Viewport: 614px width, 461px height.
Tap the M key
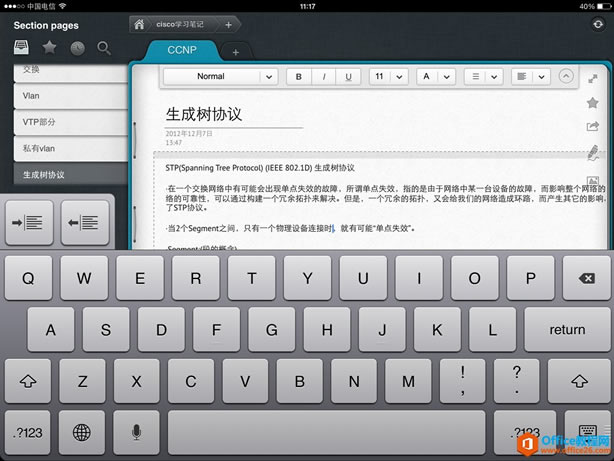click(408, 381)
